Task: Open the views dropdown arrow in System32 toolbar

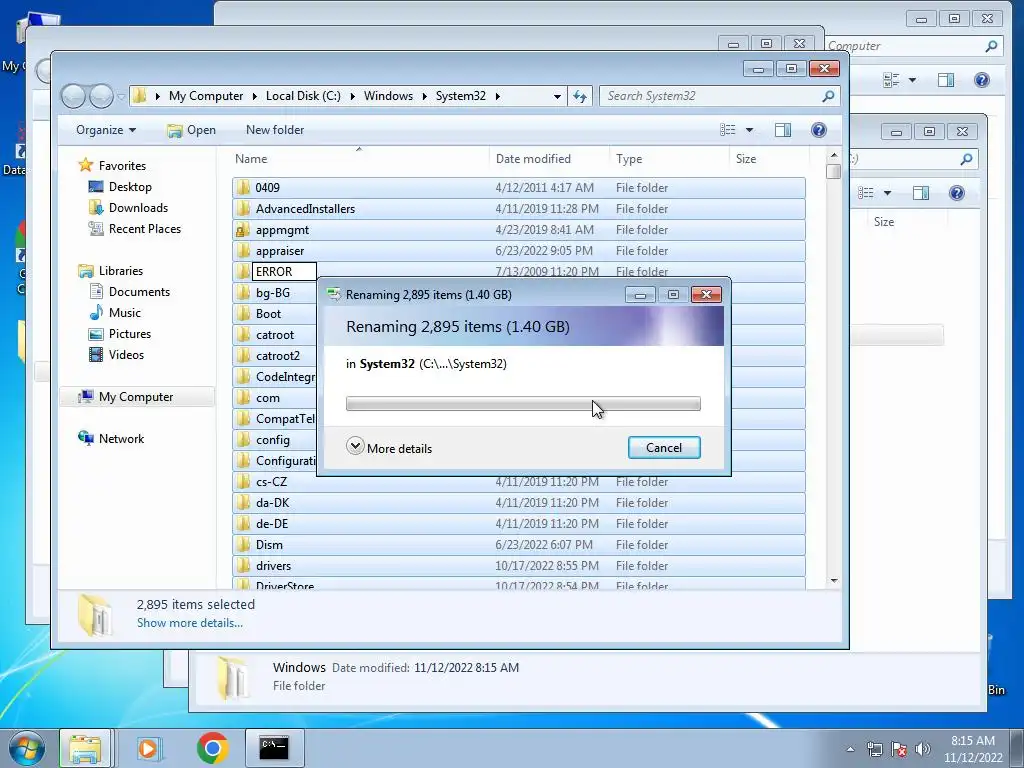Action: [x=750, y=130]
